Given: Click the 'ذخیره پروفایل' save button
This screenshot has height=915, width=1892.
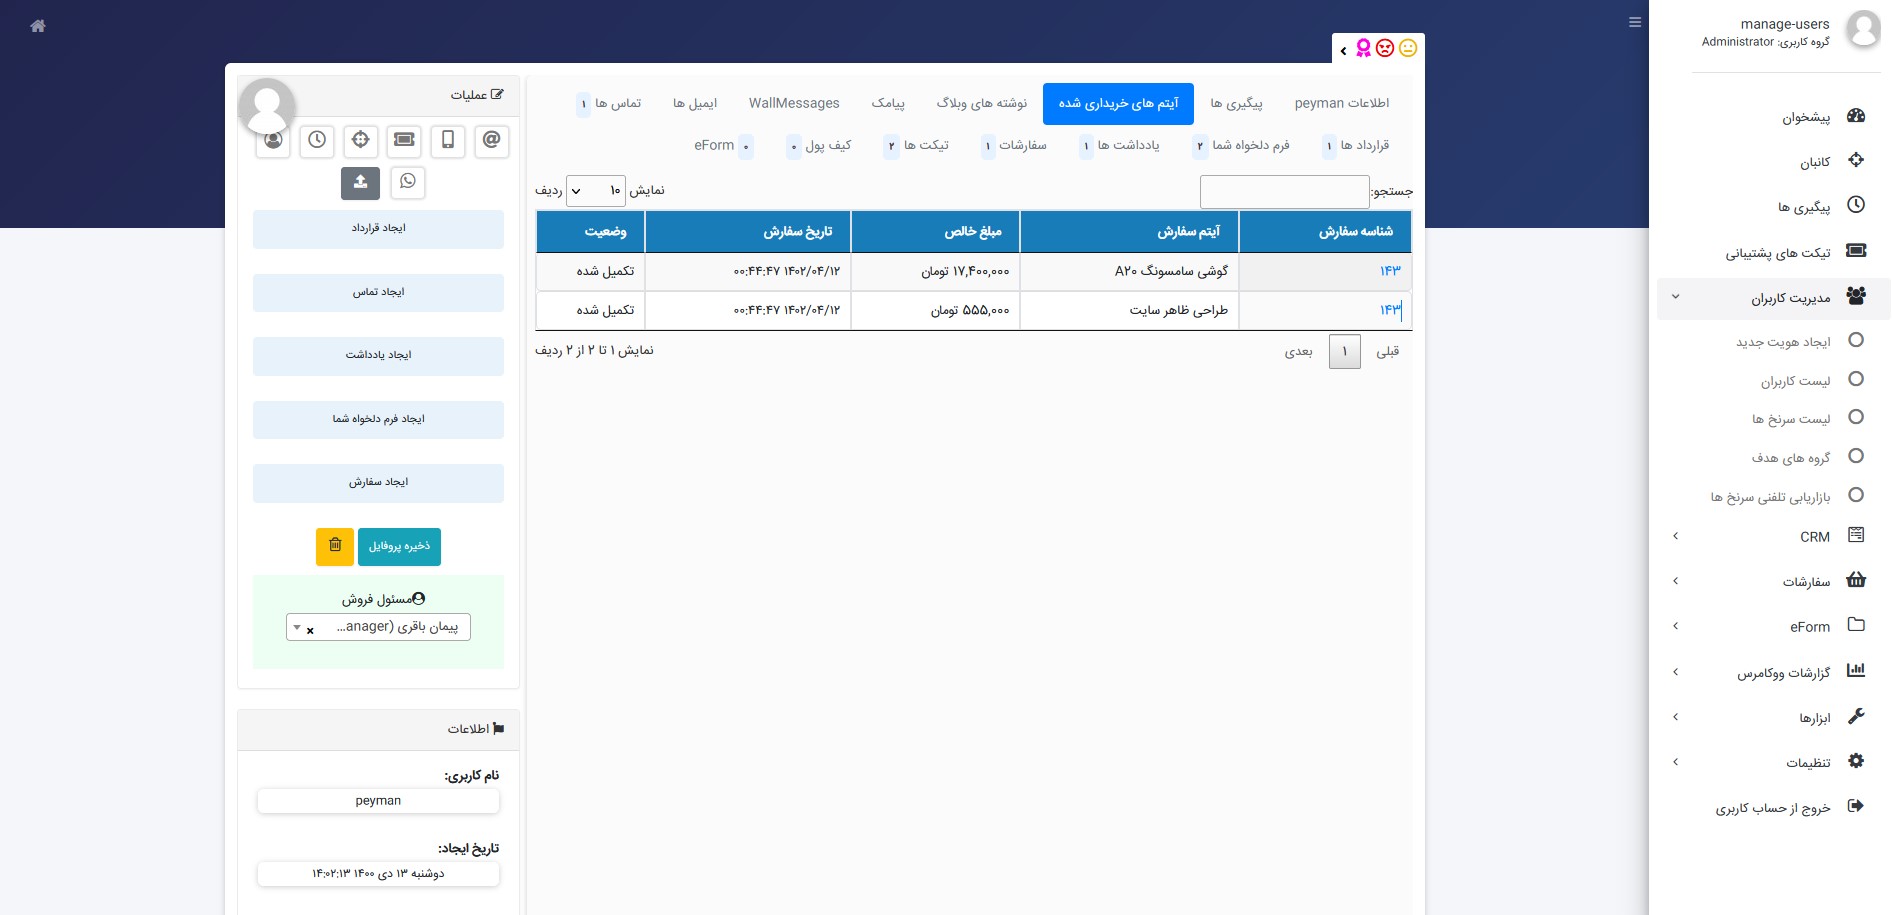Looking at the screenshot, I should tap(399, 546).
